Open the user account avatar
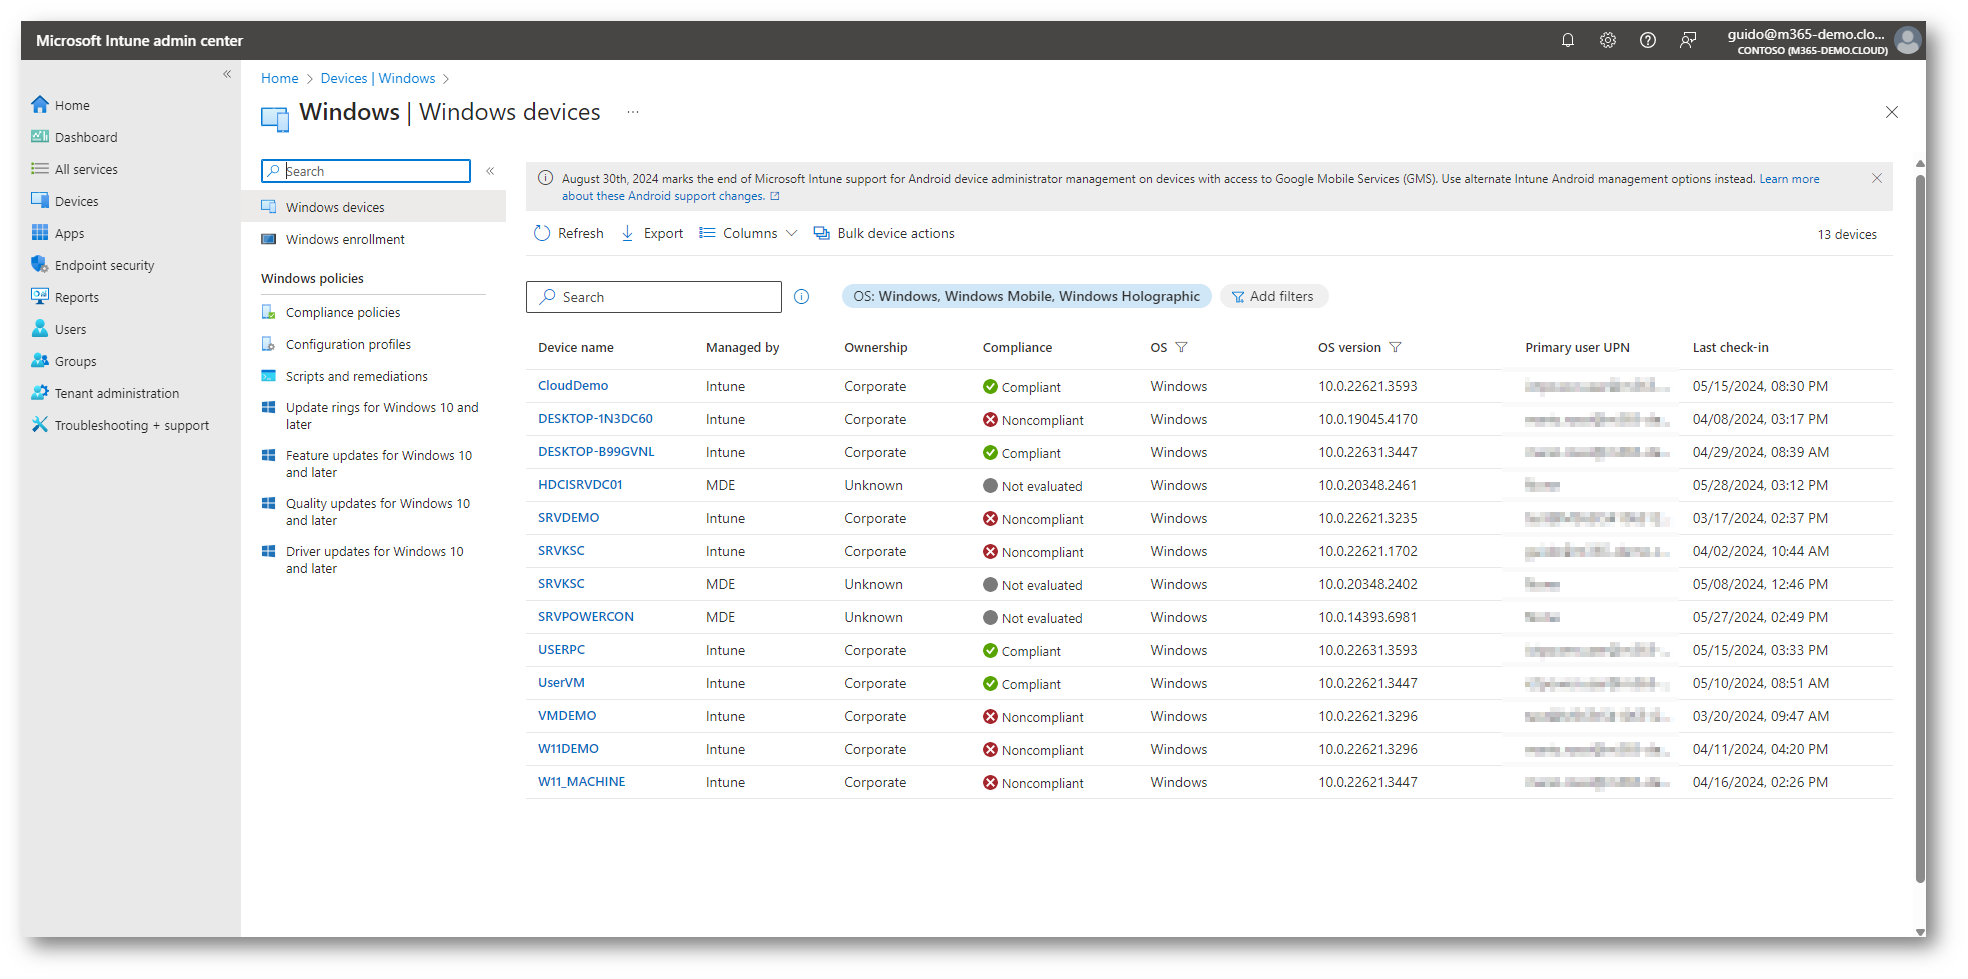 tap(1908, 40)
